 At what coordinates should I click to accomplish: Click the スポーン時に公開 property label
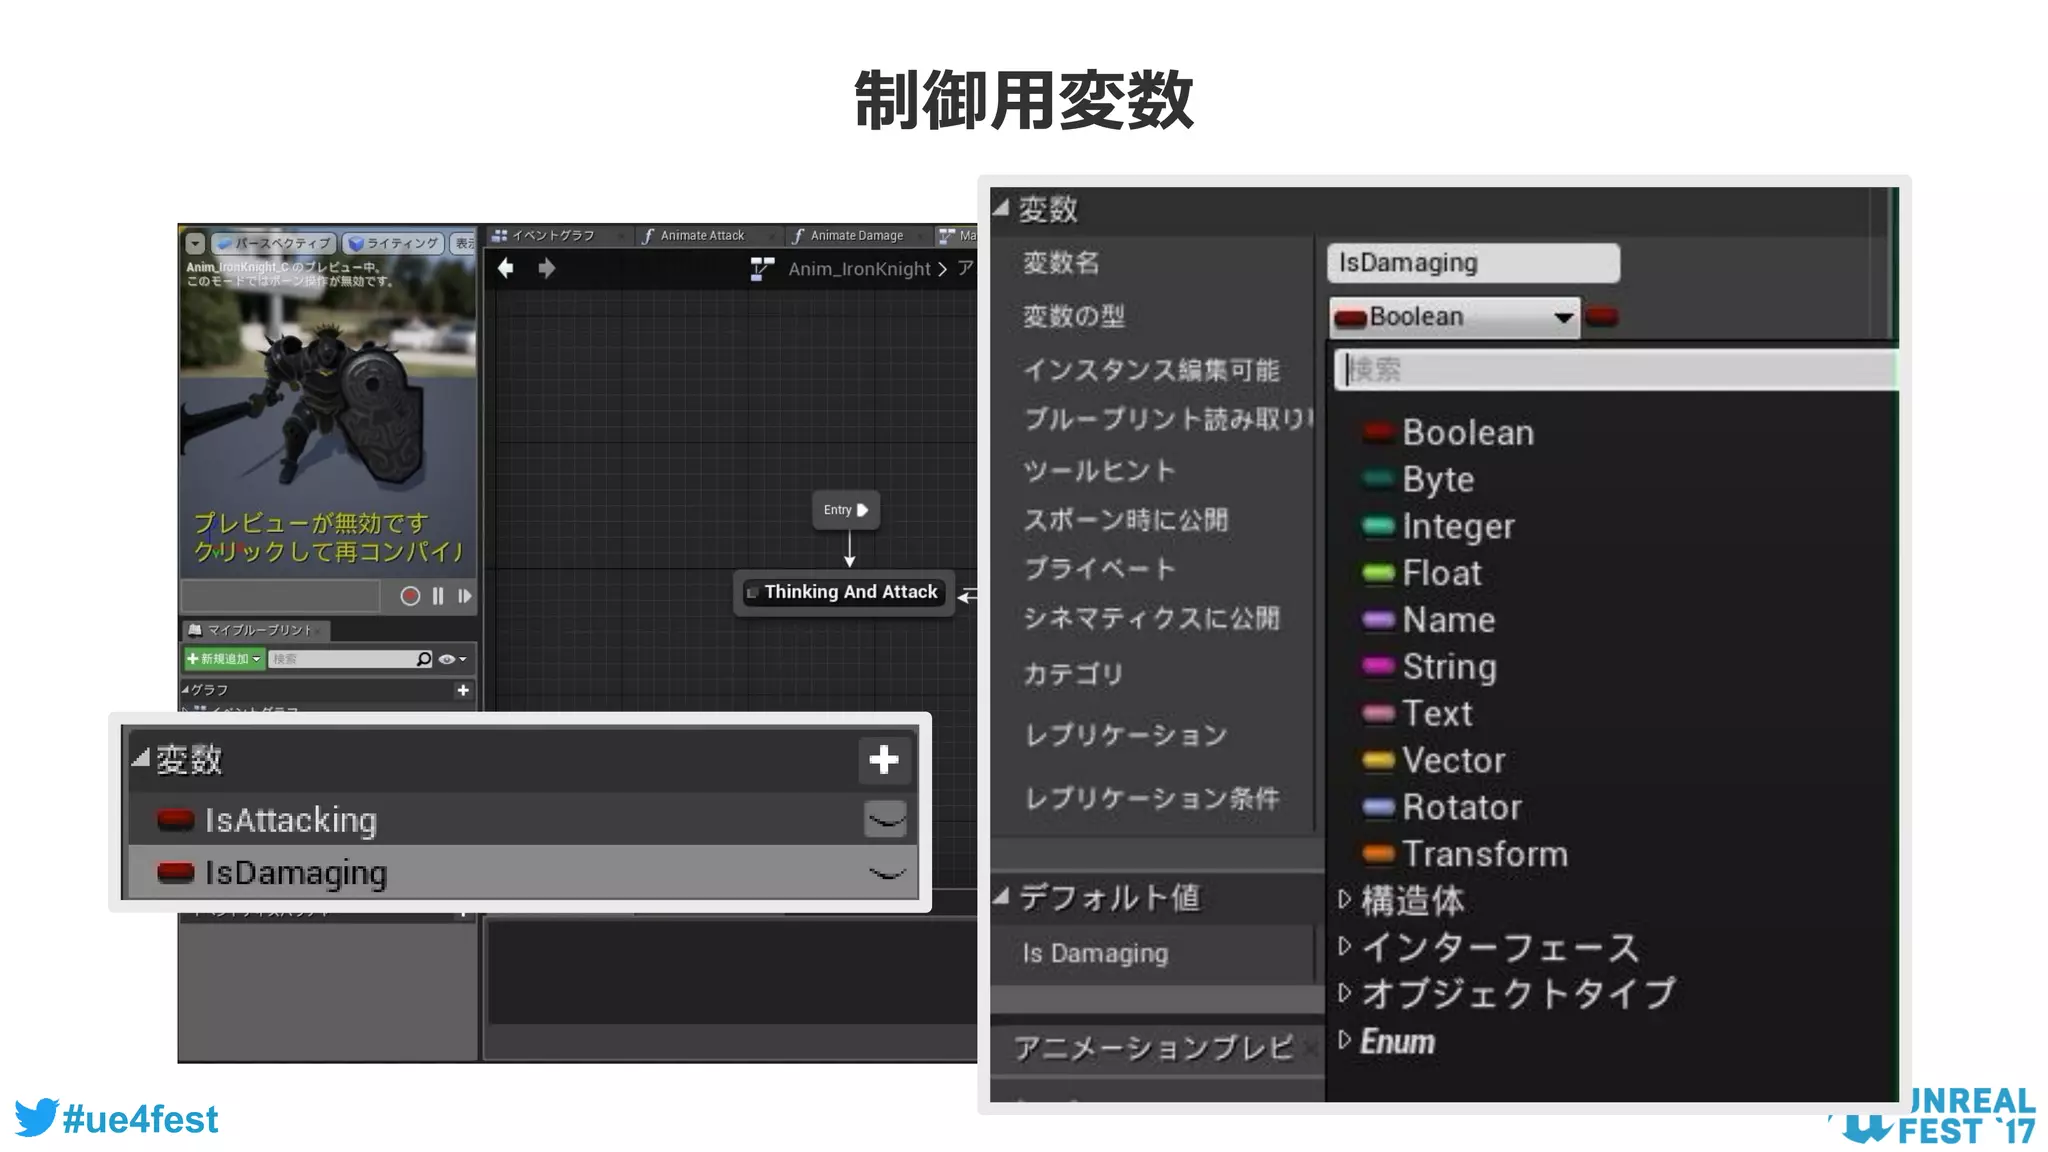coord(1125,520)
